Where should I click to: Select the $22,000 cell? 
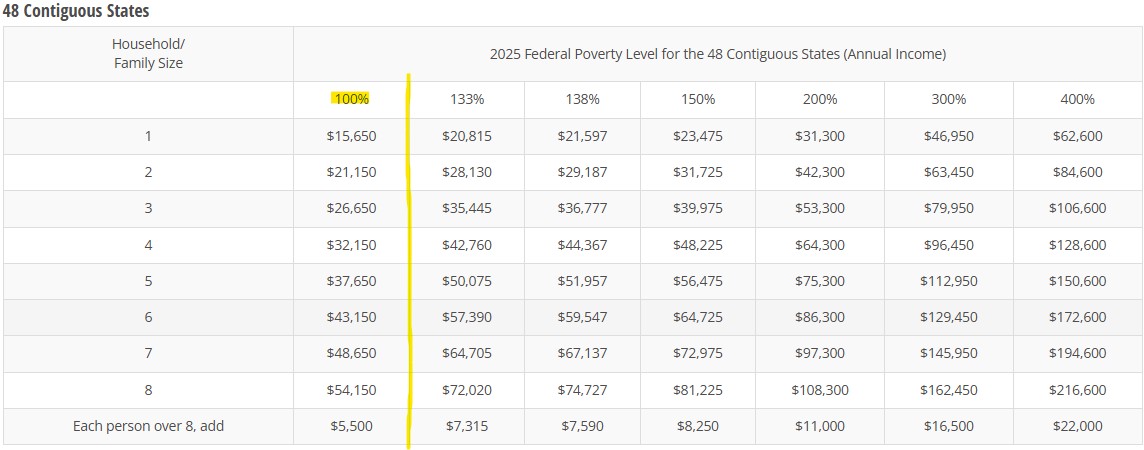[x=1077, y=426]
